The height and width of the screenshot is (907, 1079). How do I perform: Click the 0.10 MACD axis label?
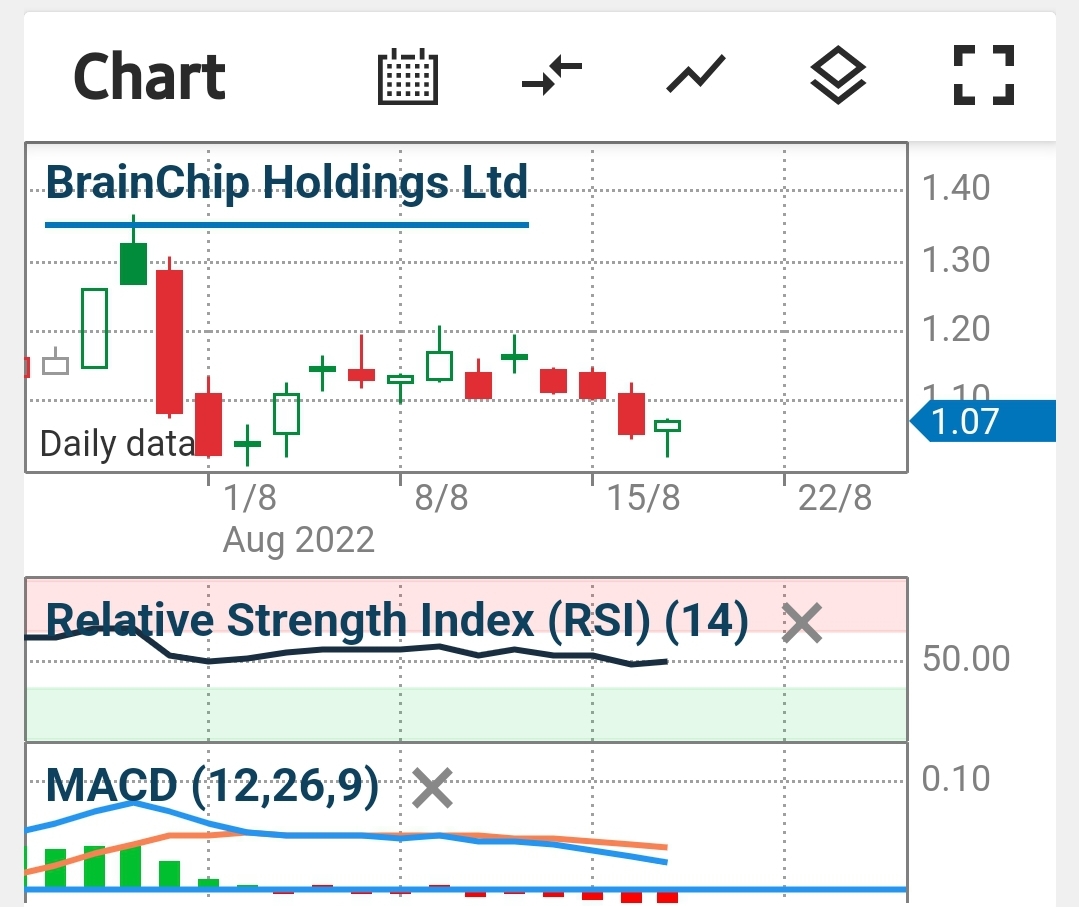956,779
